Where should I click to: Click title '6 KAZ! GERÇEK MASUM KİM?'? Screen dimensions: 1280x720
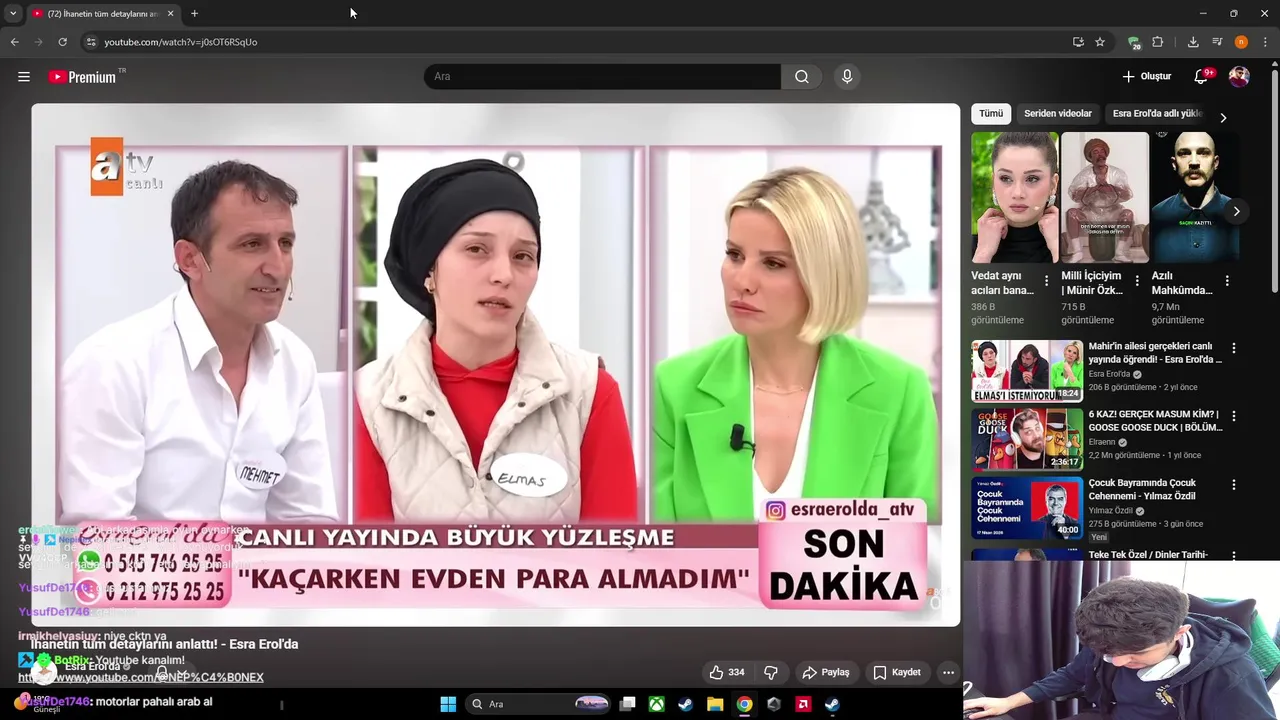(1155, 421)
